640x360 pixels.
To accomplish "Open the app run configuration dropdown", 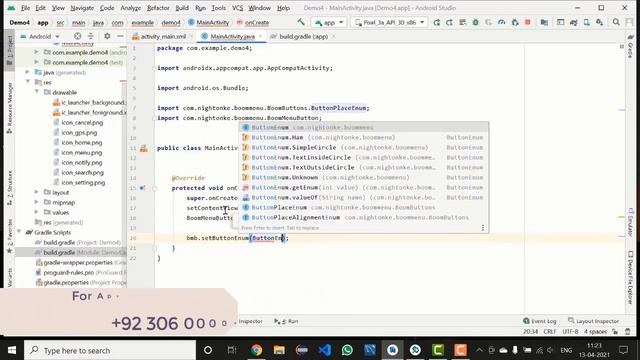I will coord(329,22).
